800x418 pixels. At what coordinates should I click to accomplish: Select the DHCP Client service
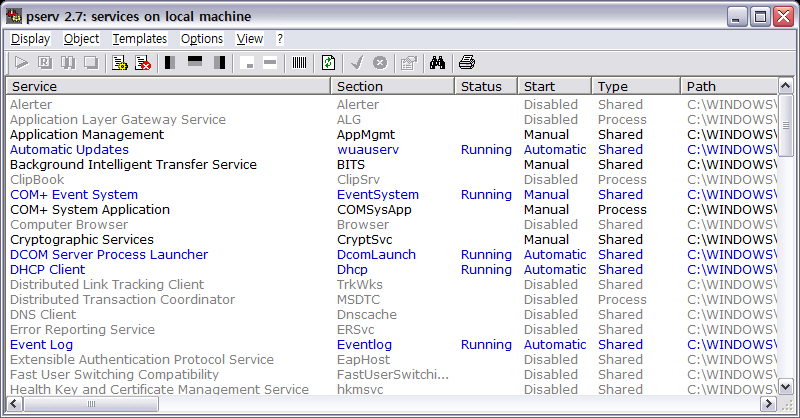point(392,269)
